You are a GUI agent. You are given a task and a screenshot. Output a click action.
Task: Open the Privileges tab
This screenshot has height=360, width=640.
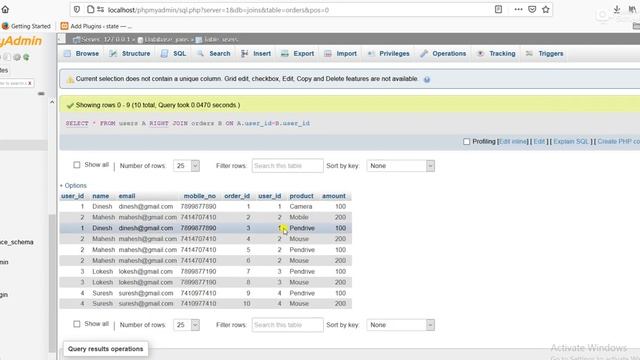point(388,53)
